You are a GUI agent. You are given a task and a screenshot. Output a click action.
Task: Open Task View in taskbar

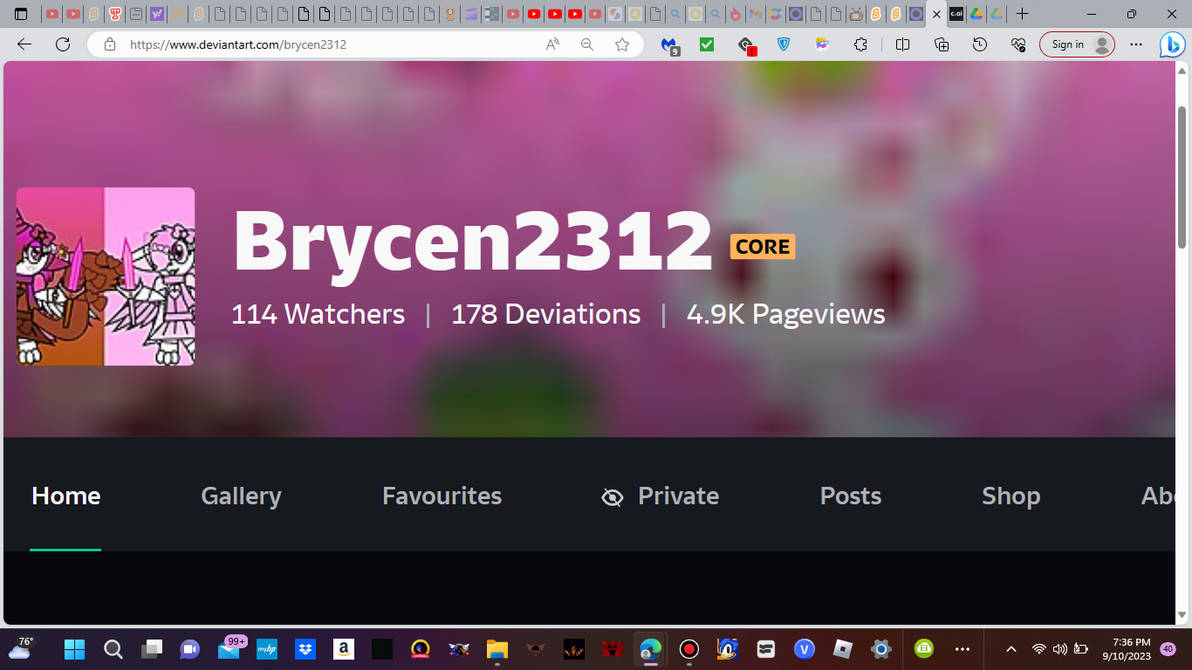152,649
